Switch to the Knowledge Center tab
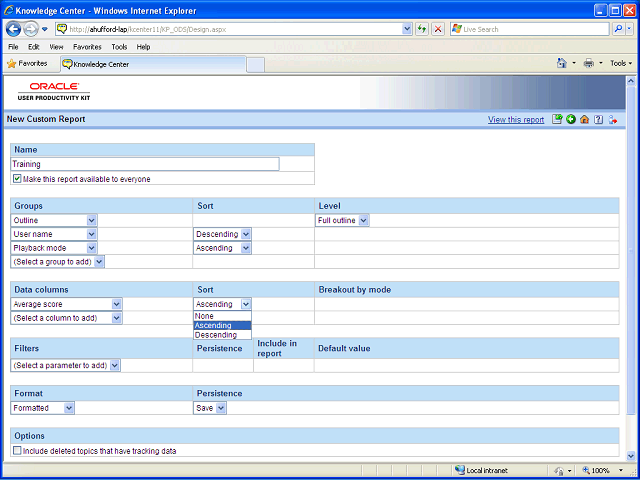640x480 pixels. tap(153, 64)
